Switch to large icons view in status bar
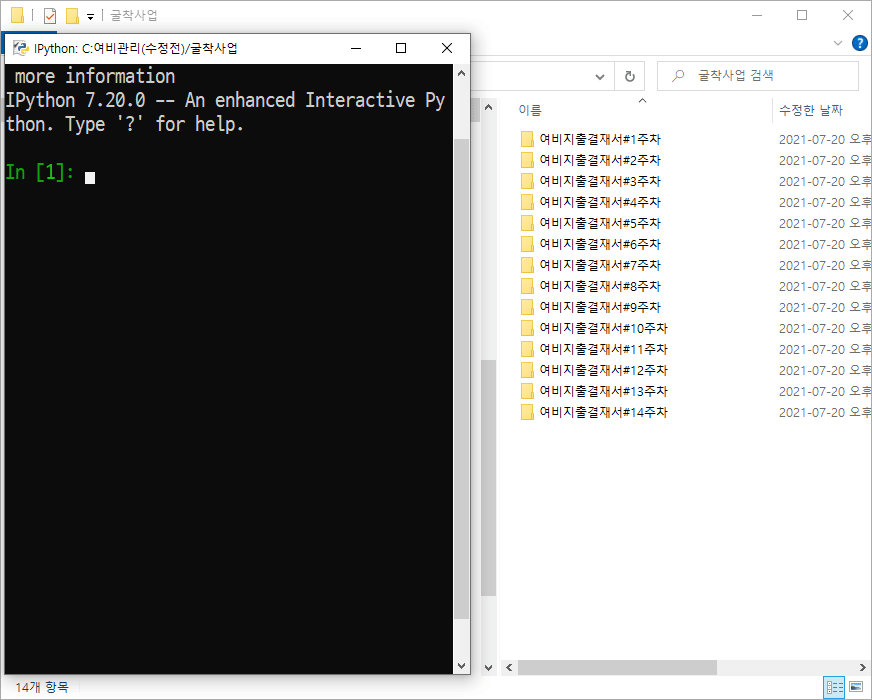Viewport: 872px width, 700px height. (x=856, y=687)
